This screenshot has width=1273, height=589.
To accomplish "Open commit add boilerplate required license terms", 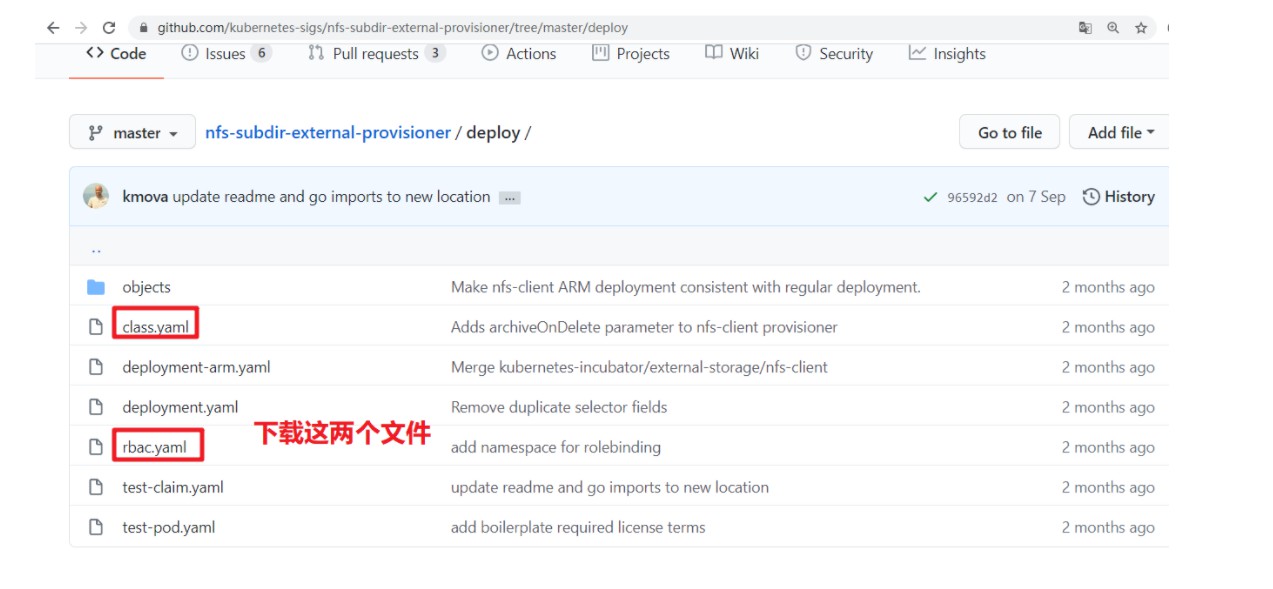I will (x=578, y=527).
